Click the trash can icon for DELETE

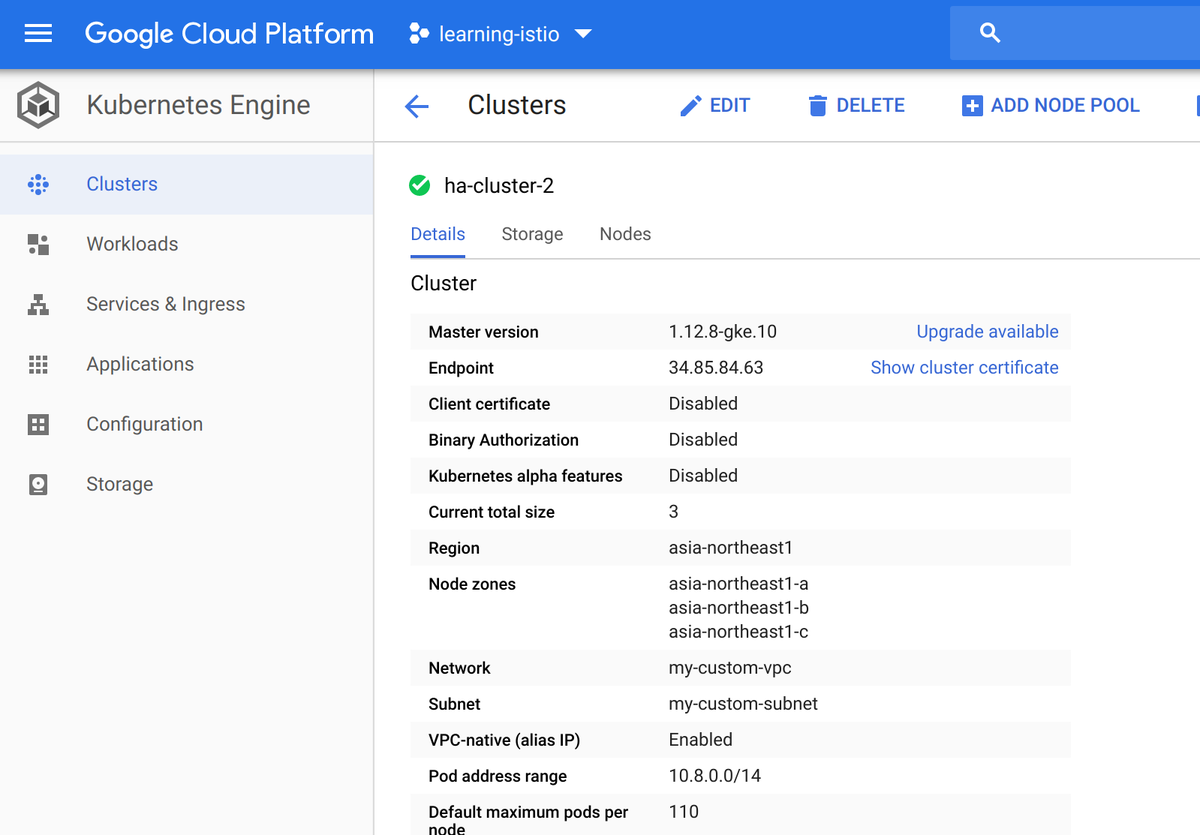(817, 106)
